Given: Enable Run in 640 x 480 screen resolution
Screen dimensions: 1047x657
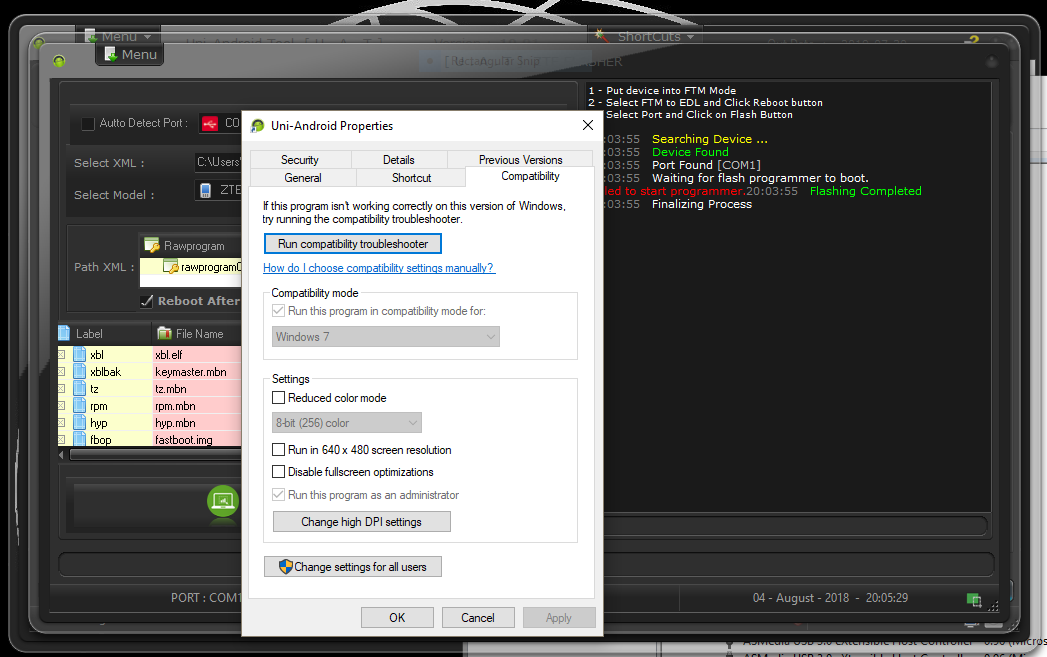Looking at the screenshot, I should (x=278, y=450).
